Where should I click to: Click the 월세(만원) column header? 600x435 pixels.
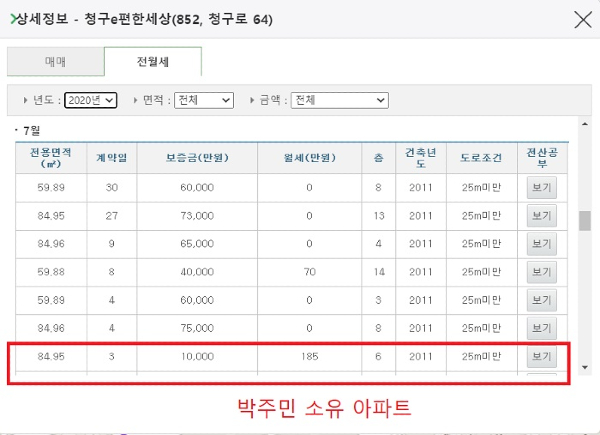tap(309, 158)
